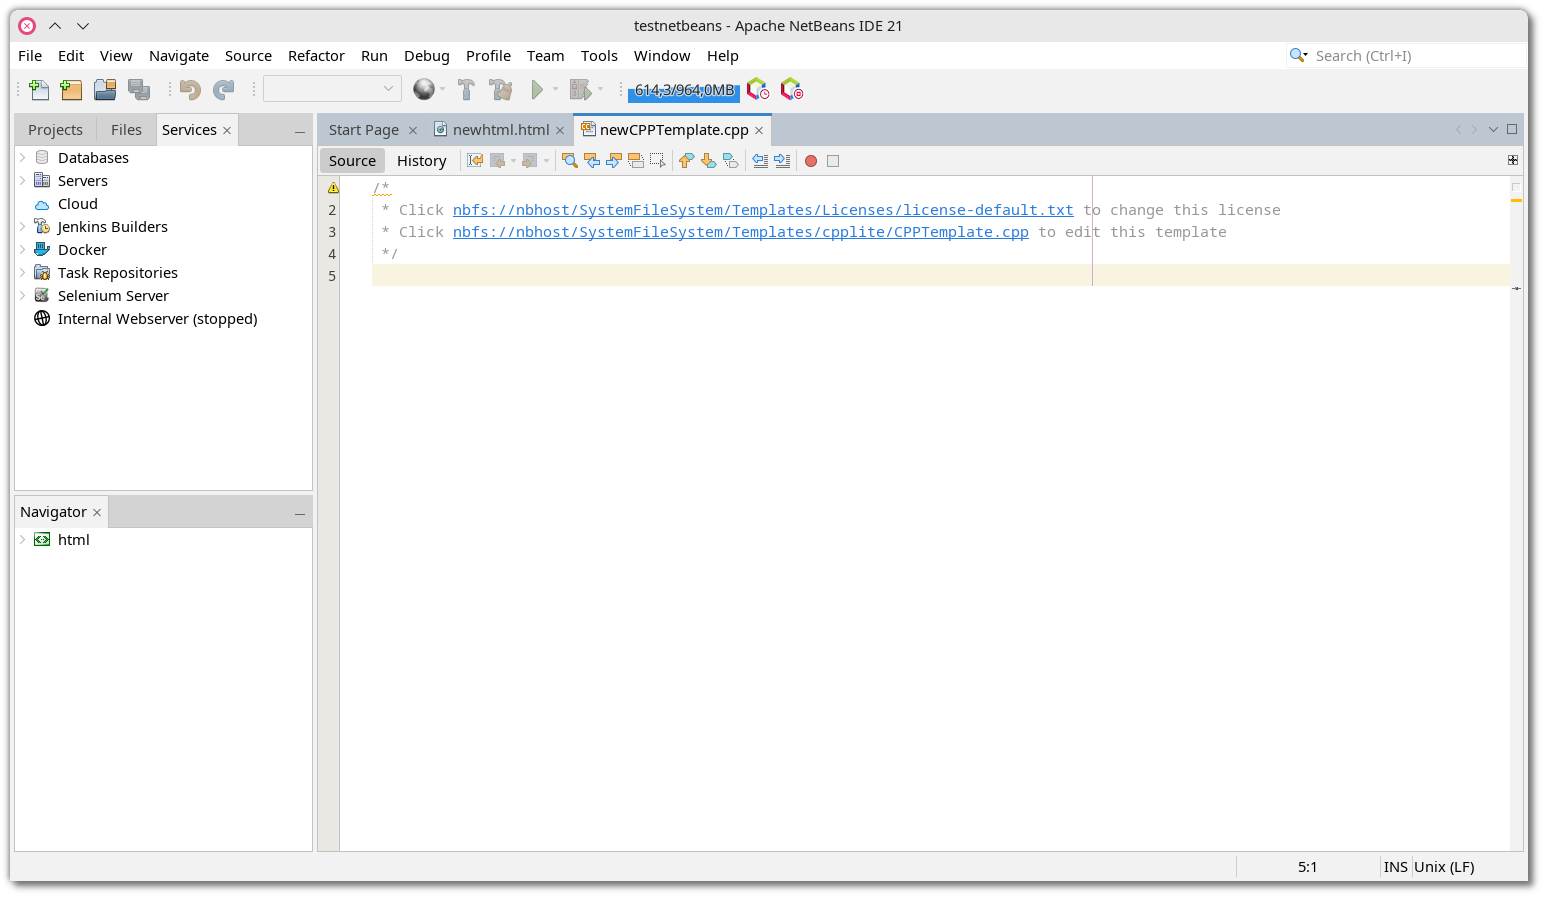The image size is (1544, 897).
Task: Click the Redo arrow icon
Action: click(224, 90)
